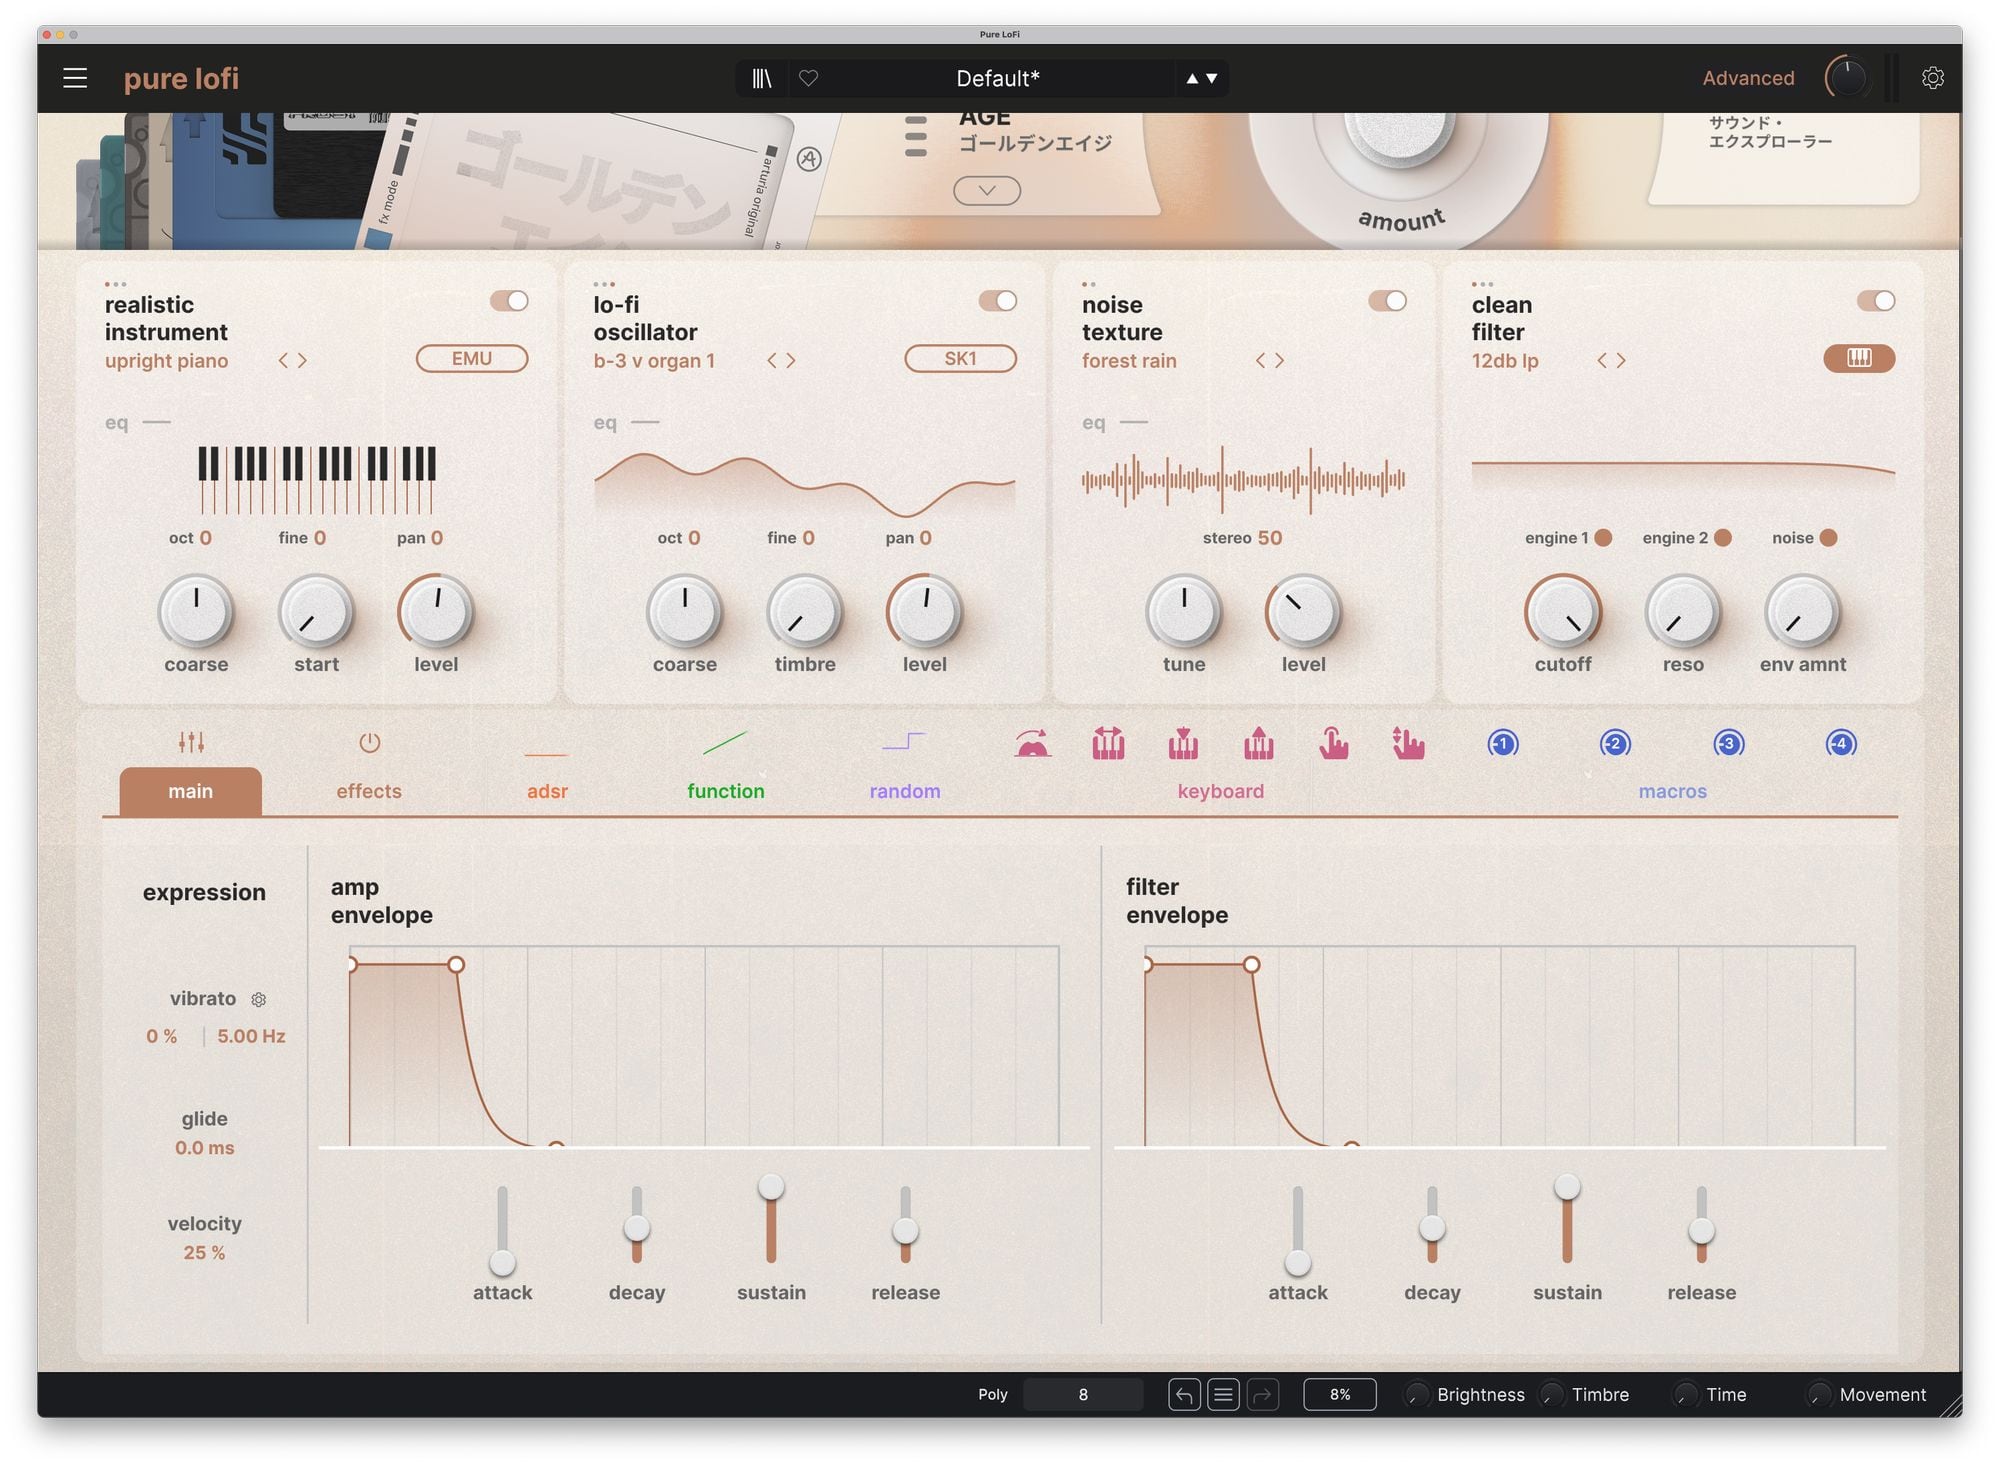Open vibrato settings gear icon

pos(259,1000)
